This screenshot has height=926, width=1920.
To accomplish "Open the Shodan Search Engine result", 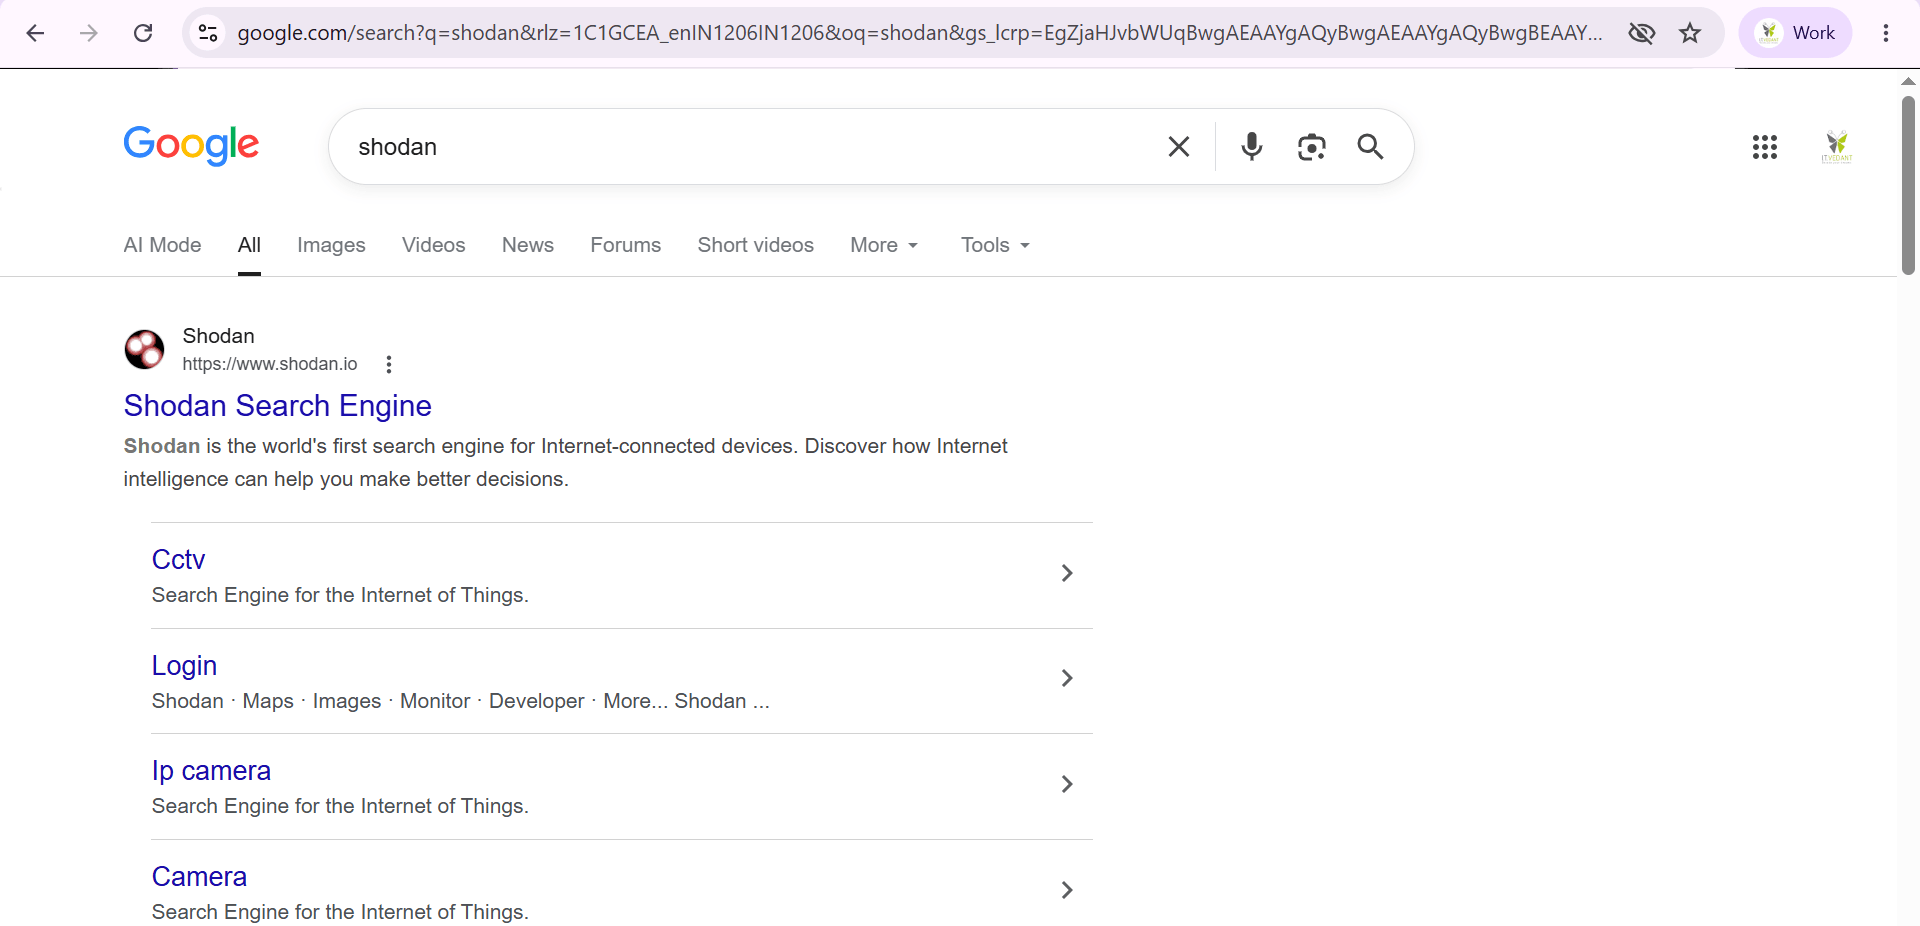I will pyautogui.click(x=278, y=406).
